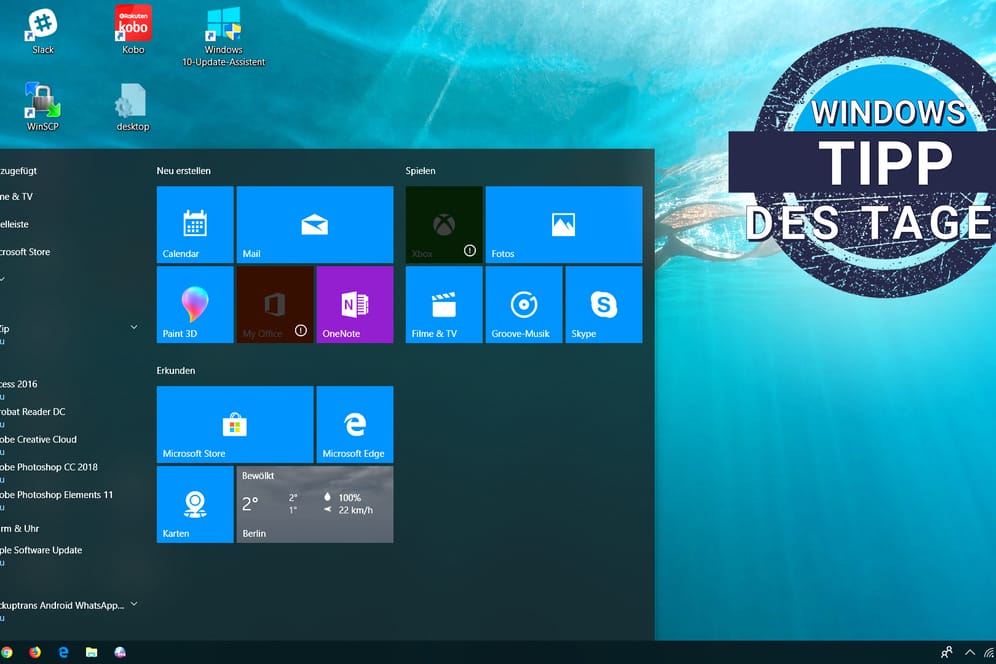Expand the Backuptrans Android WhatsApp folder
The height and width of the screenshot is (664, 996).
[134, 604]
